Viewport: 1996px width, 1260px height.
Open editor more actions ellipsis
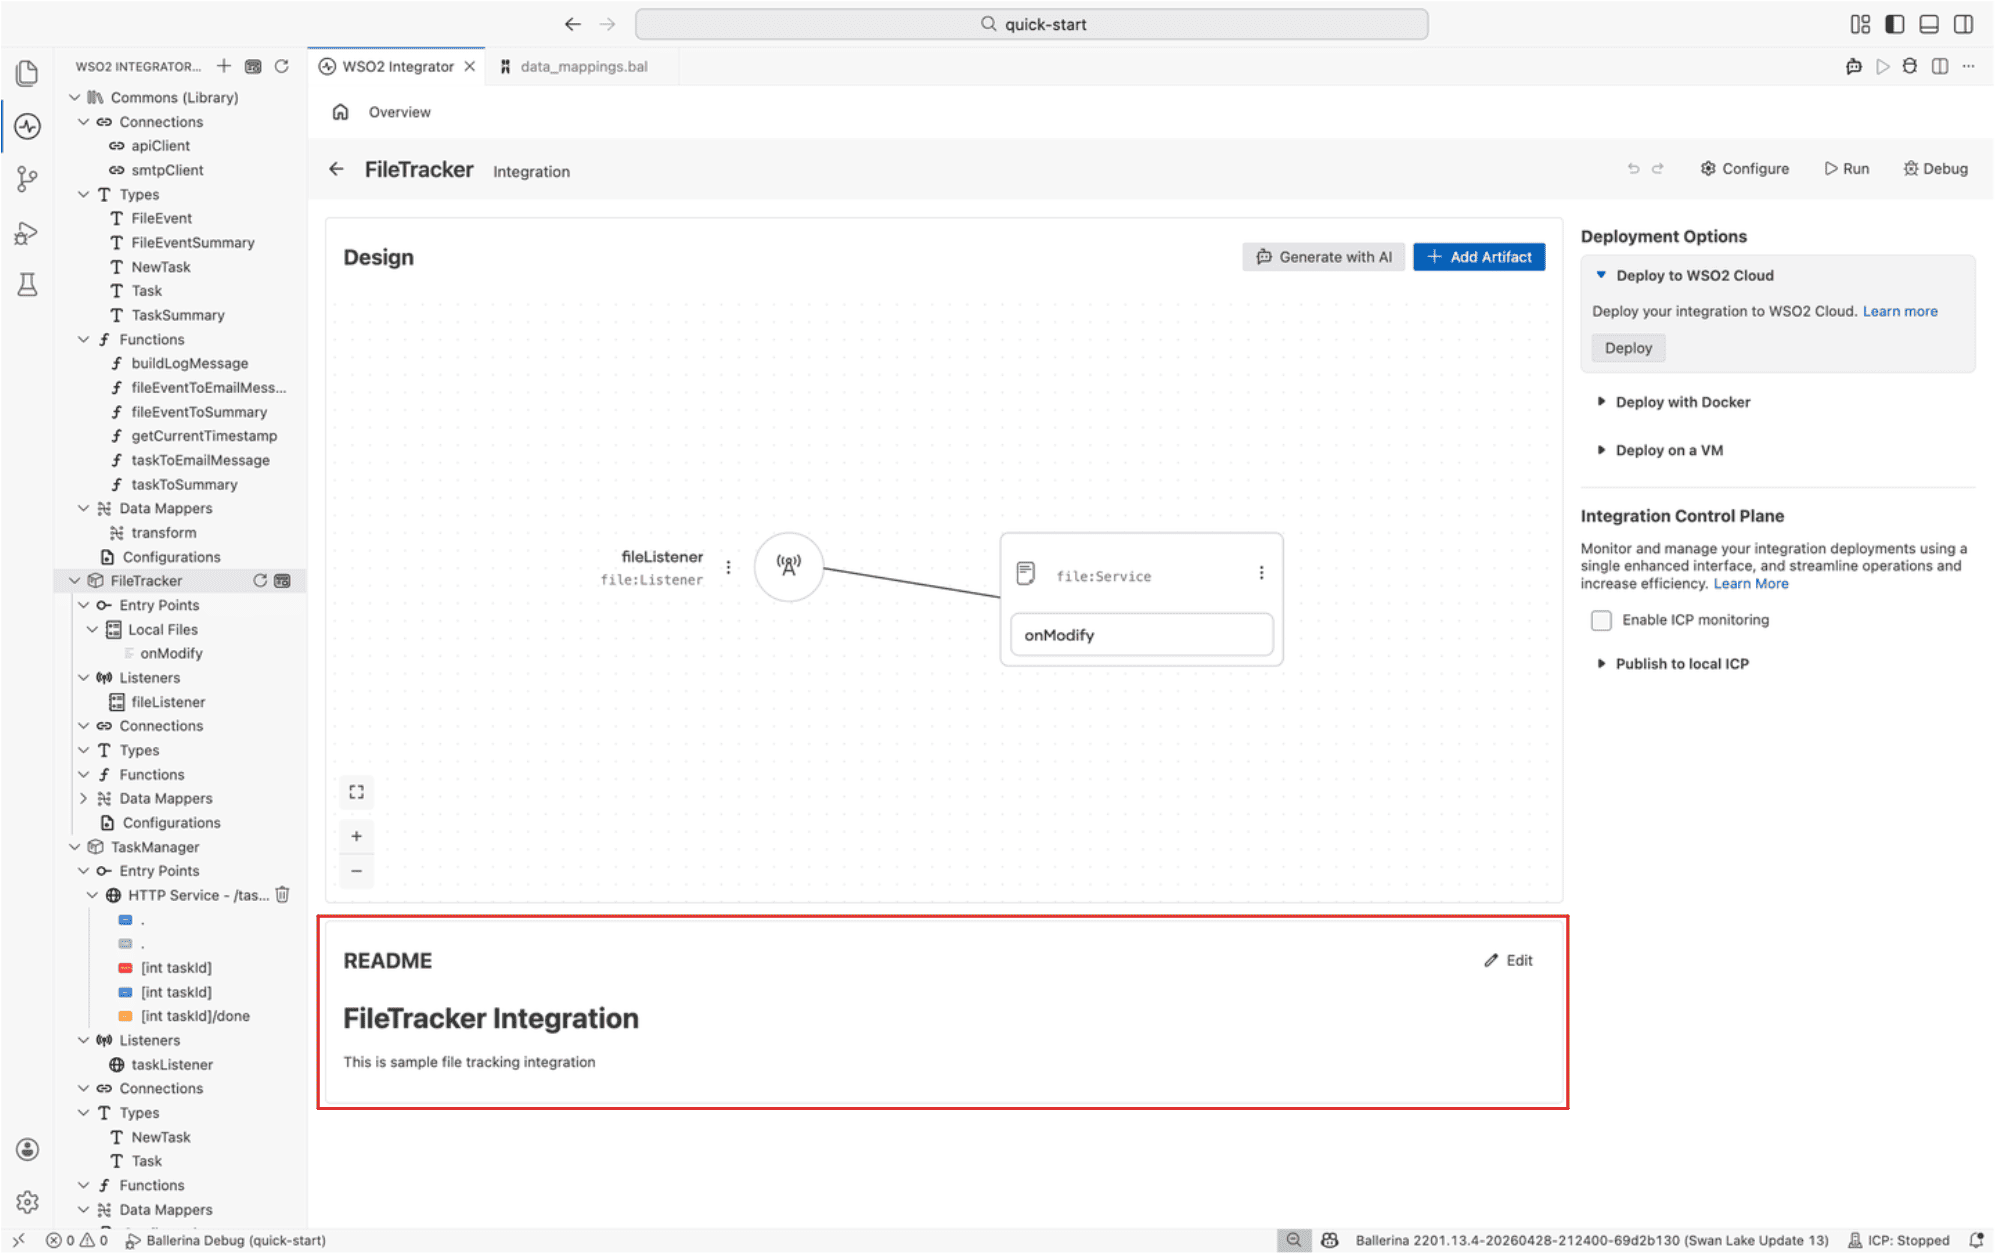(1968, 66)
